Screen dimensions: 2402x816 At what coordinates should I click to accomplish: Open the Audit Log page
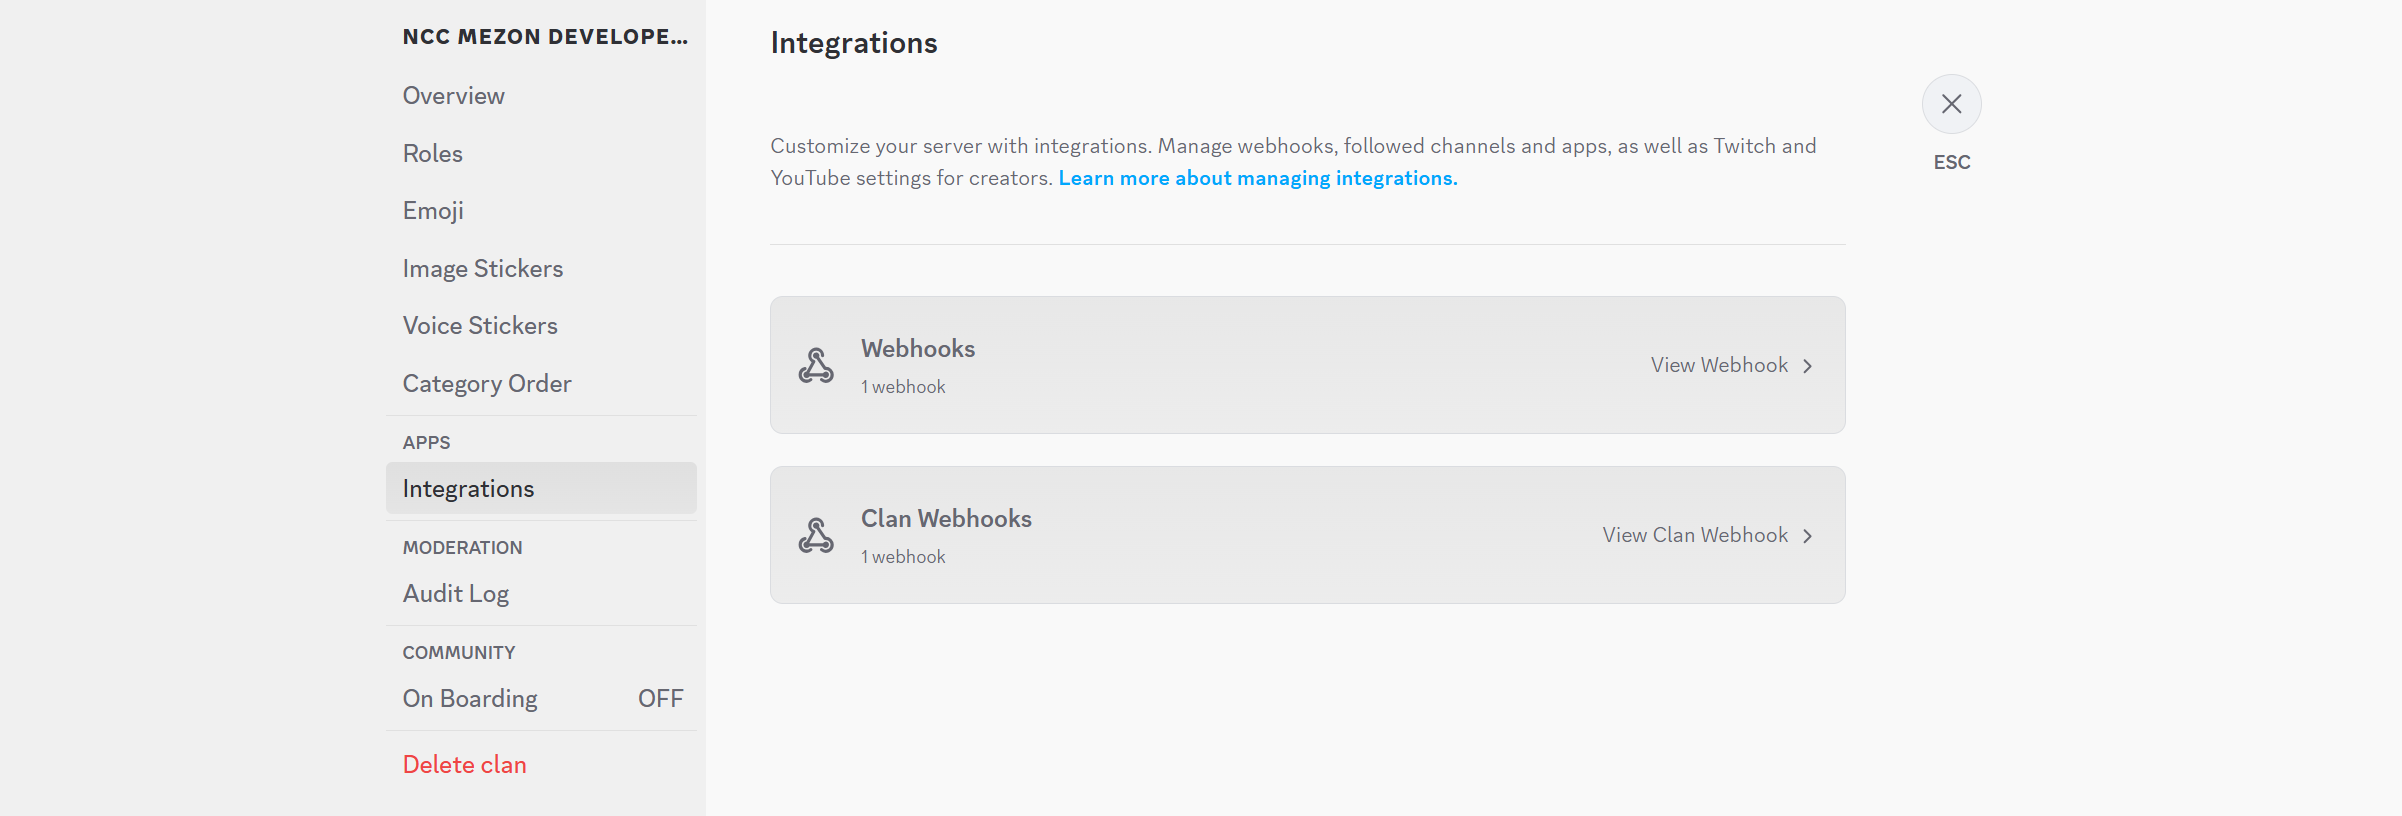[456, 594]
